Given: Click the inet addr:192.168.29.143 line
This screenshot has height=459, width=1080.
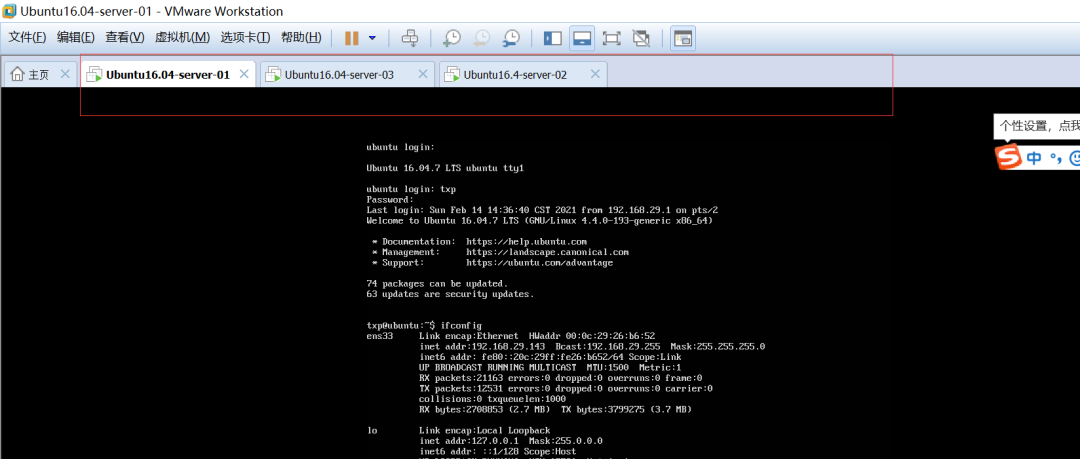Looking at the screenshot, I should coord(592,346).
